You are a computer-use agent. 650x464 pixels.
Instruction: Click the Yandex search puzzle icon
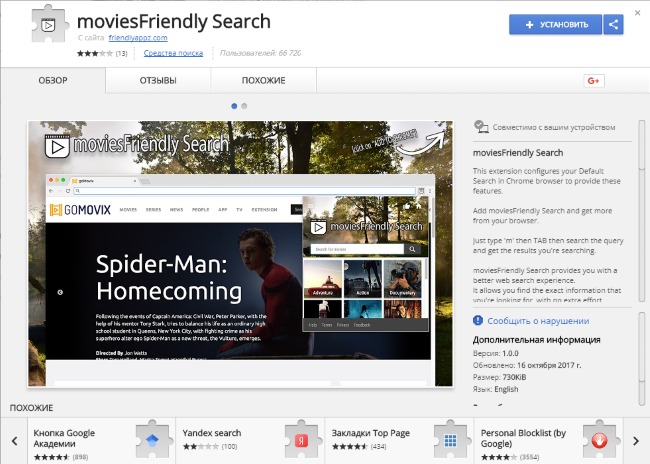[x=301, y=439]
